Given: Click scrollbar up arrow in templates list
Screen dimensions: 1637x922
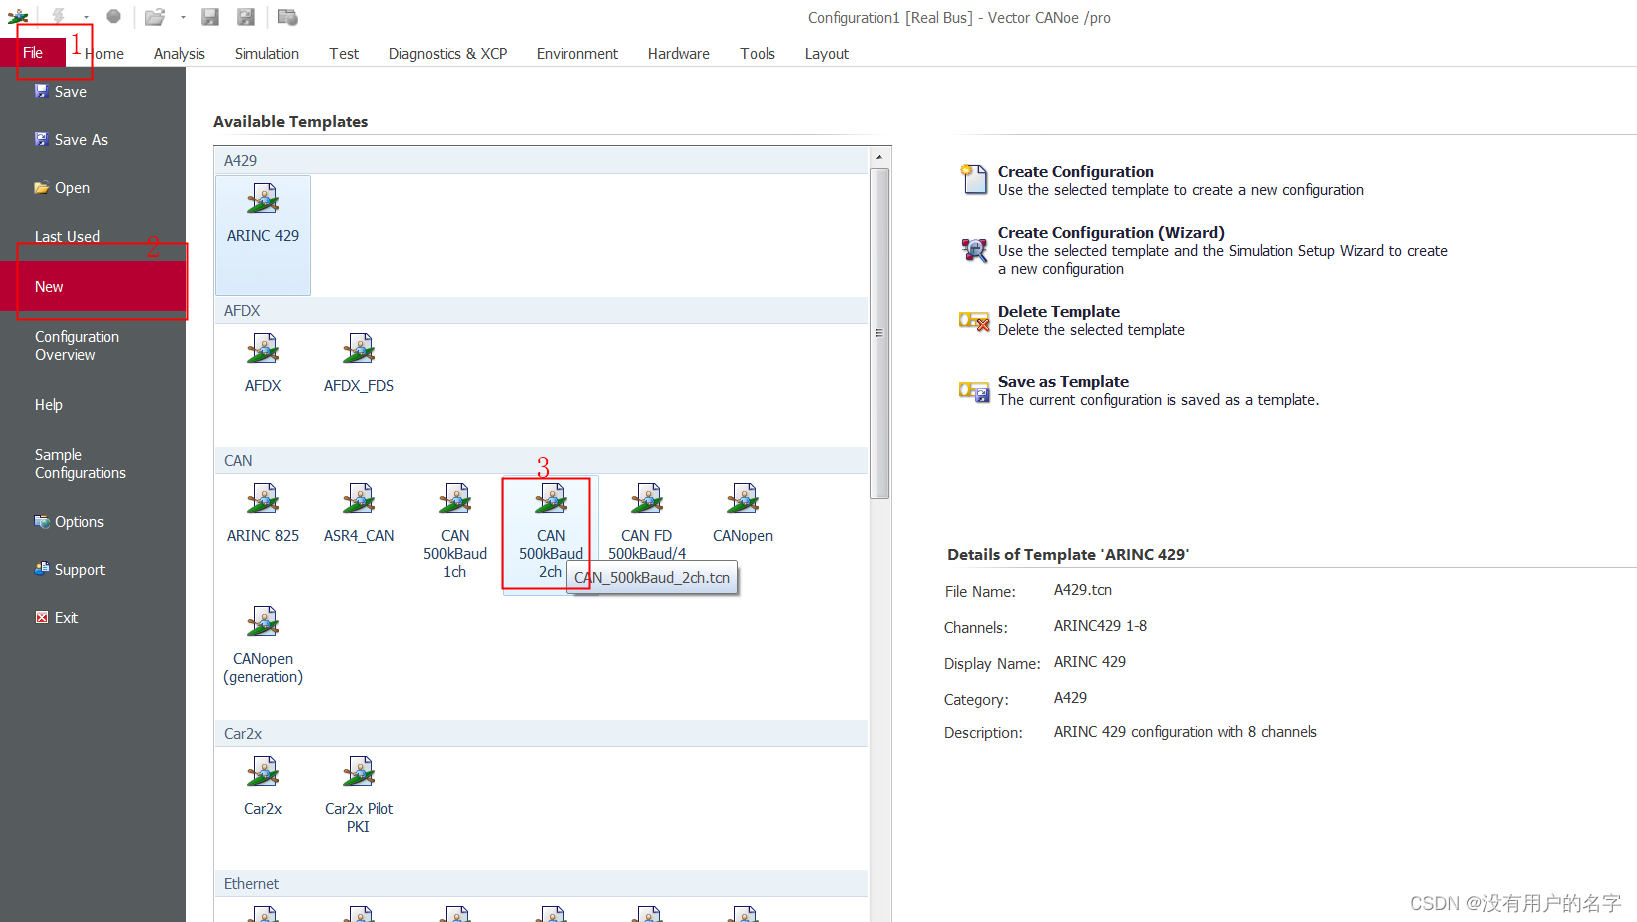Looking at the screenshot, I should click(x=880, y=157).
